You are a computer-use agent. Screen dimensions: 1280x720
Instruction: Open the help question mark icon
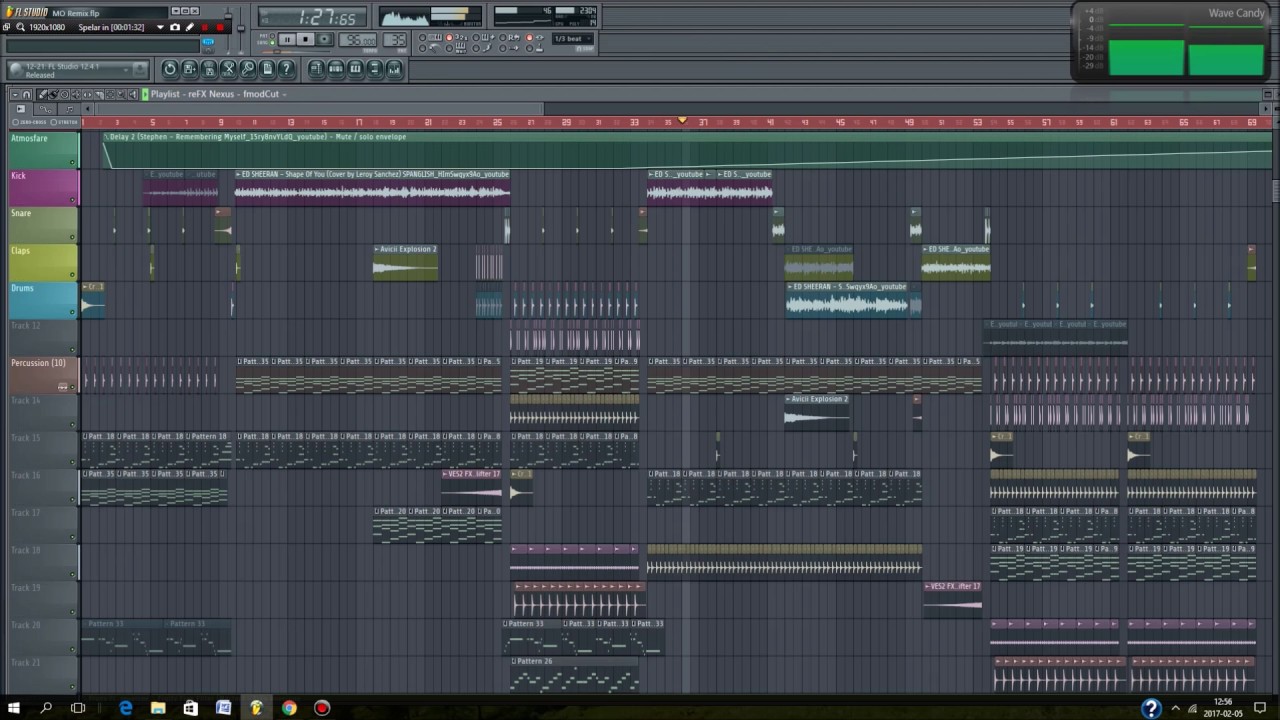click(x=287, y=69)
